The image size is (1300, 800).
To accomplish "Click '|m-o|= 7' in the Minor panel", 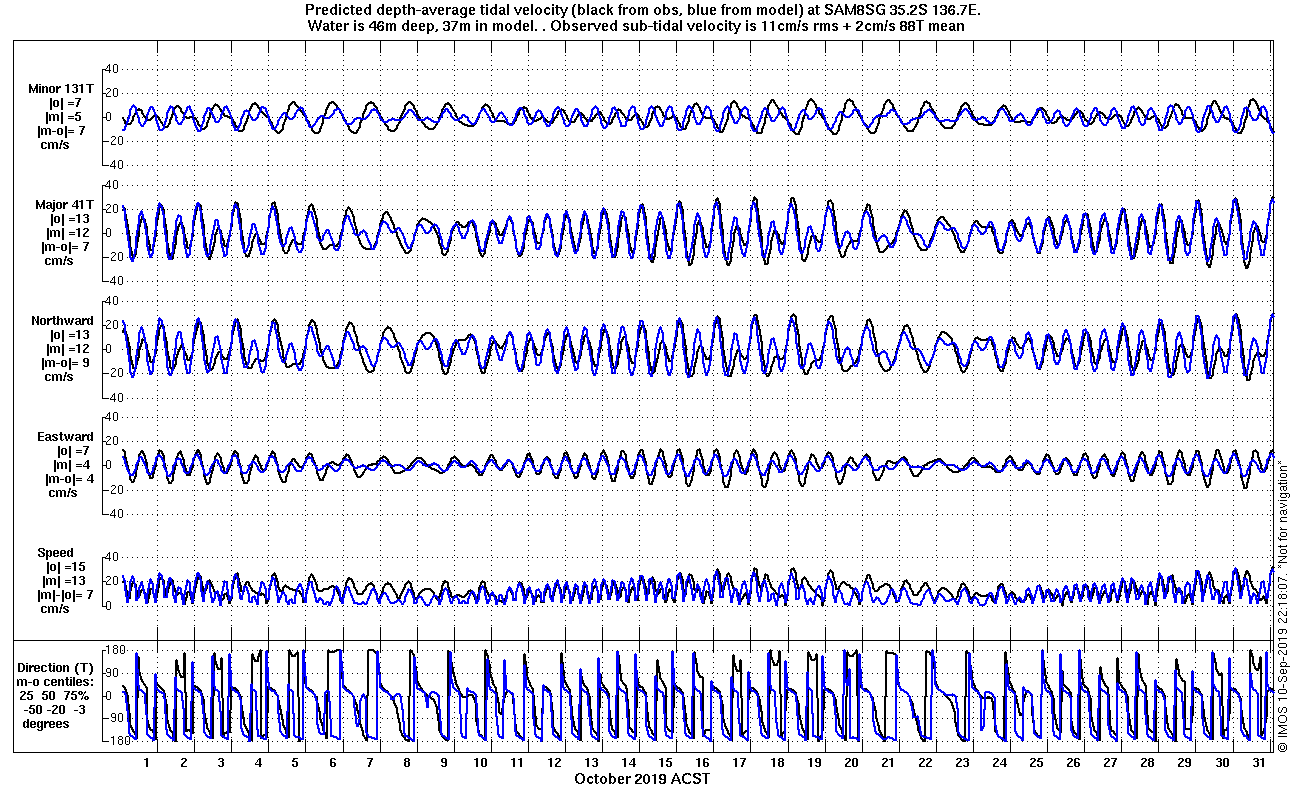I will [61, 131].
